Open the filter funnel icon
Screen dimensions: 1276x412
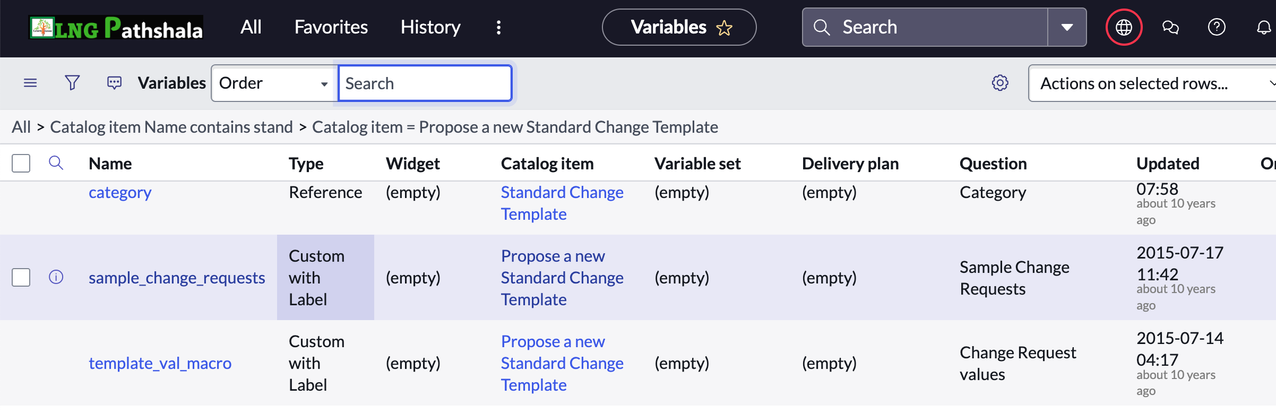click(72, 83)
